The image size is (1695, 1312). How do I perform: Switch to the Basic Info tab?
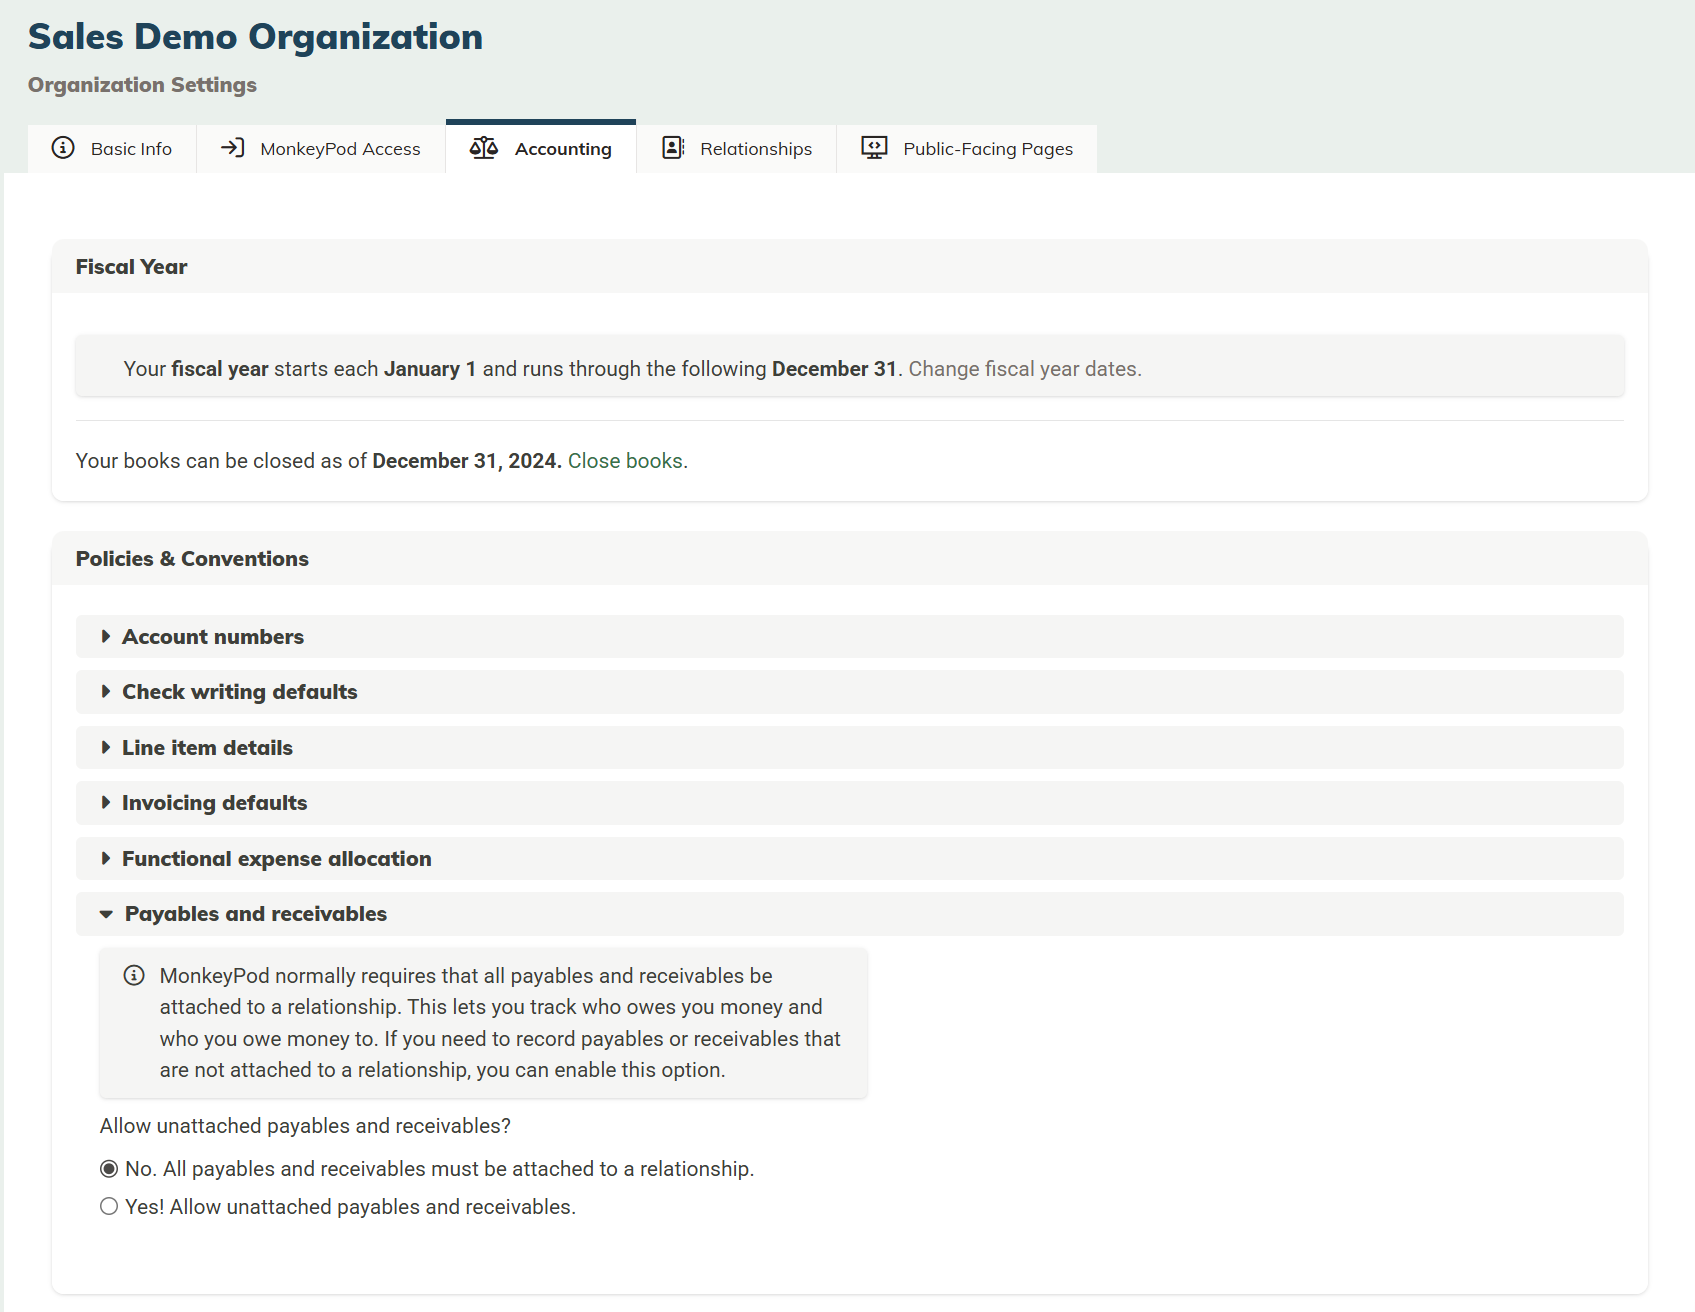click(x=130, y=149)
